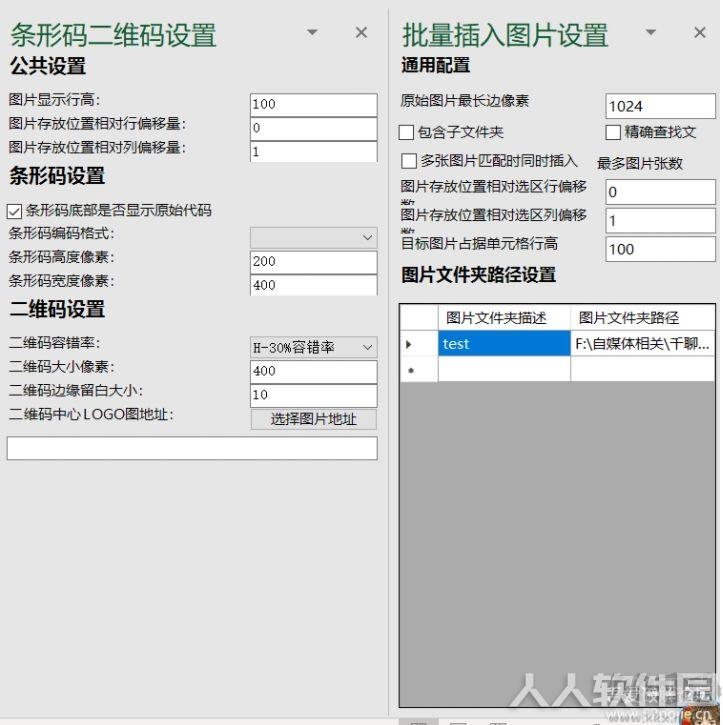The image size is (723, 725).
Task: Enable the 精确查找文 checkbox
Action: (x=613, y=133)
